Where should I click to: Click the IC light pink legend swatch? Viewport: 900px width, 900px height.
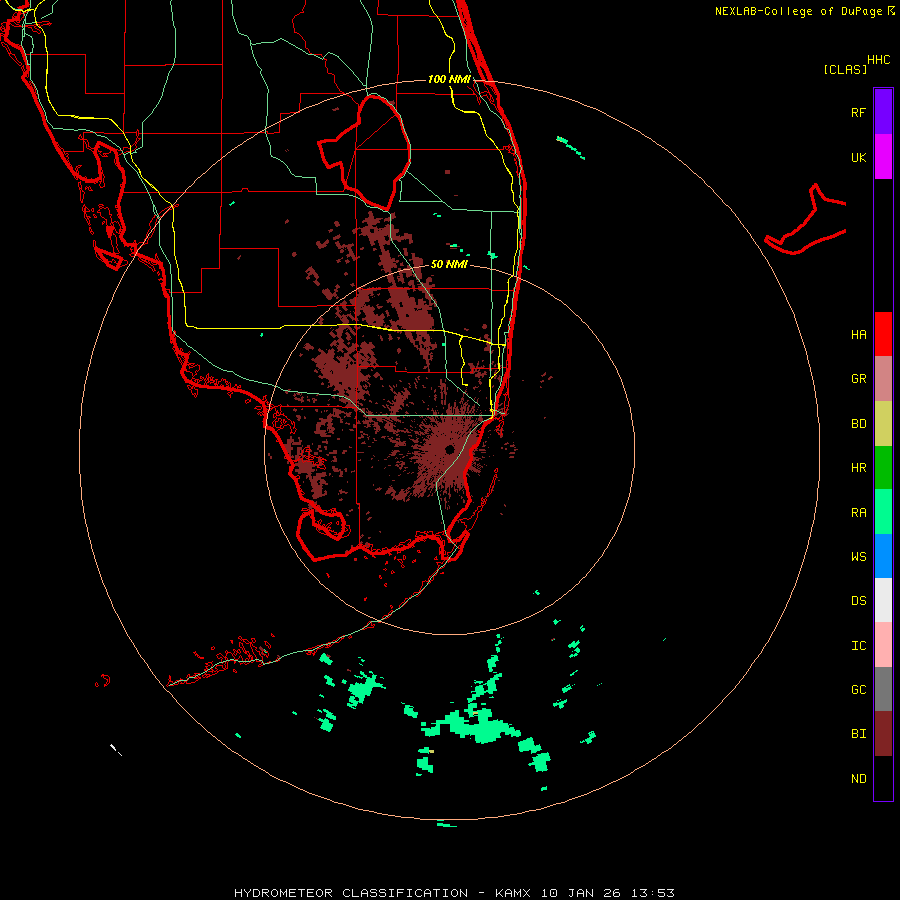tap(883, 645)
